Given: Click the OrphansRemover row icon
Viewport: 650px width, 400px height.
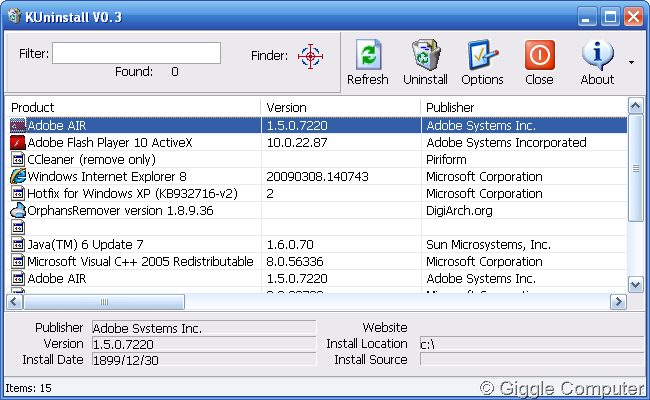Looking at the screenshot, I should [17, 211].
